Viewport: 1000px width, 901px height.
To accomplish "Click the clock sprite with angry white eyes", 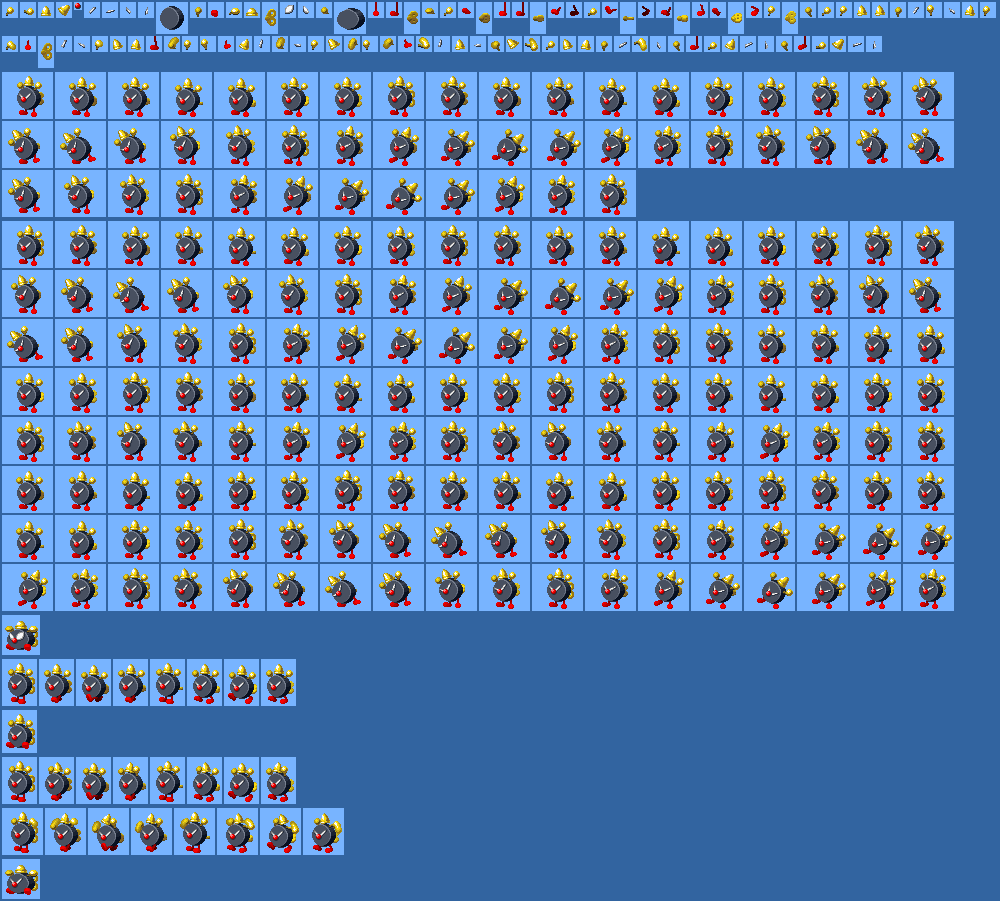I will pyautogui.click(x=20, y=635).
